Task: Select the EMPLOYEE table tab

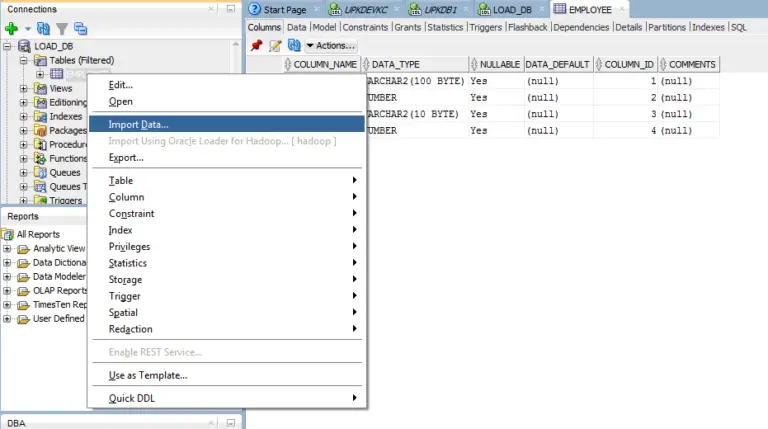Action: point(589,9)
